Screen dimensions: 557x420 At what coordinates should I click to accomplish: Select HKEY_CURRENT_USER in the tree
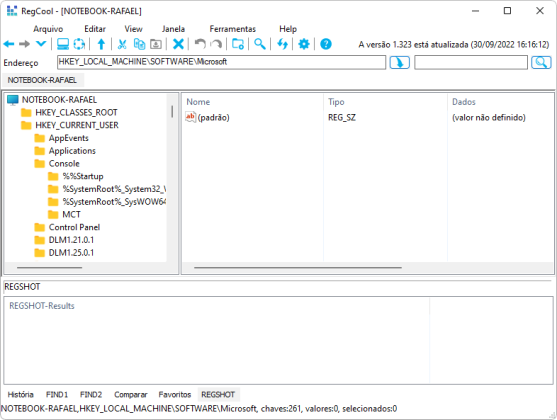(x=77, y=125)
